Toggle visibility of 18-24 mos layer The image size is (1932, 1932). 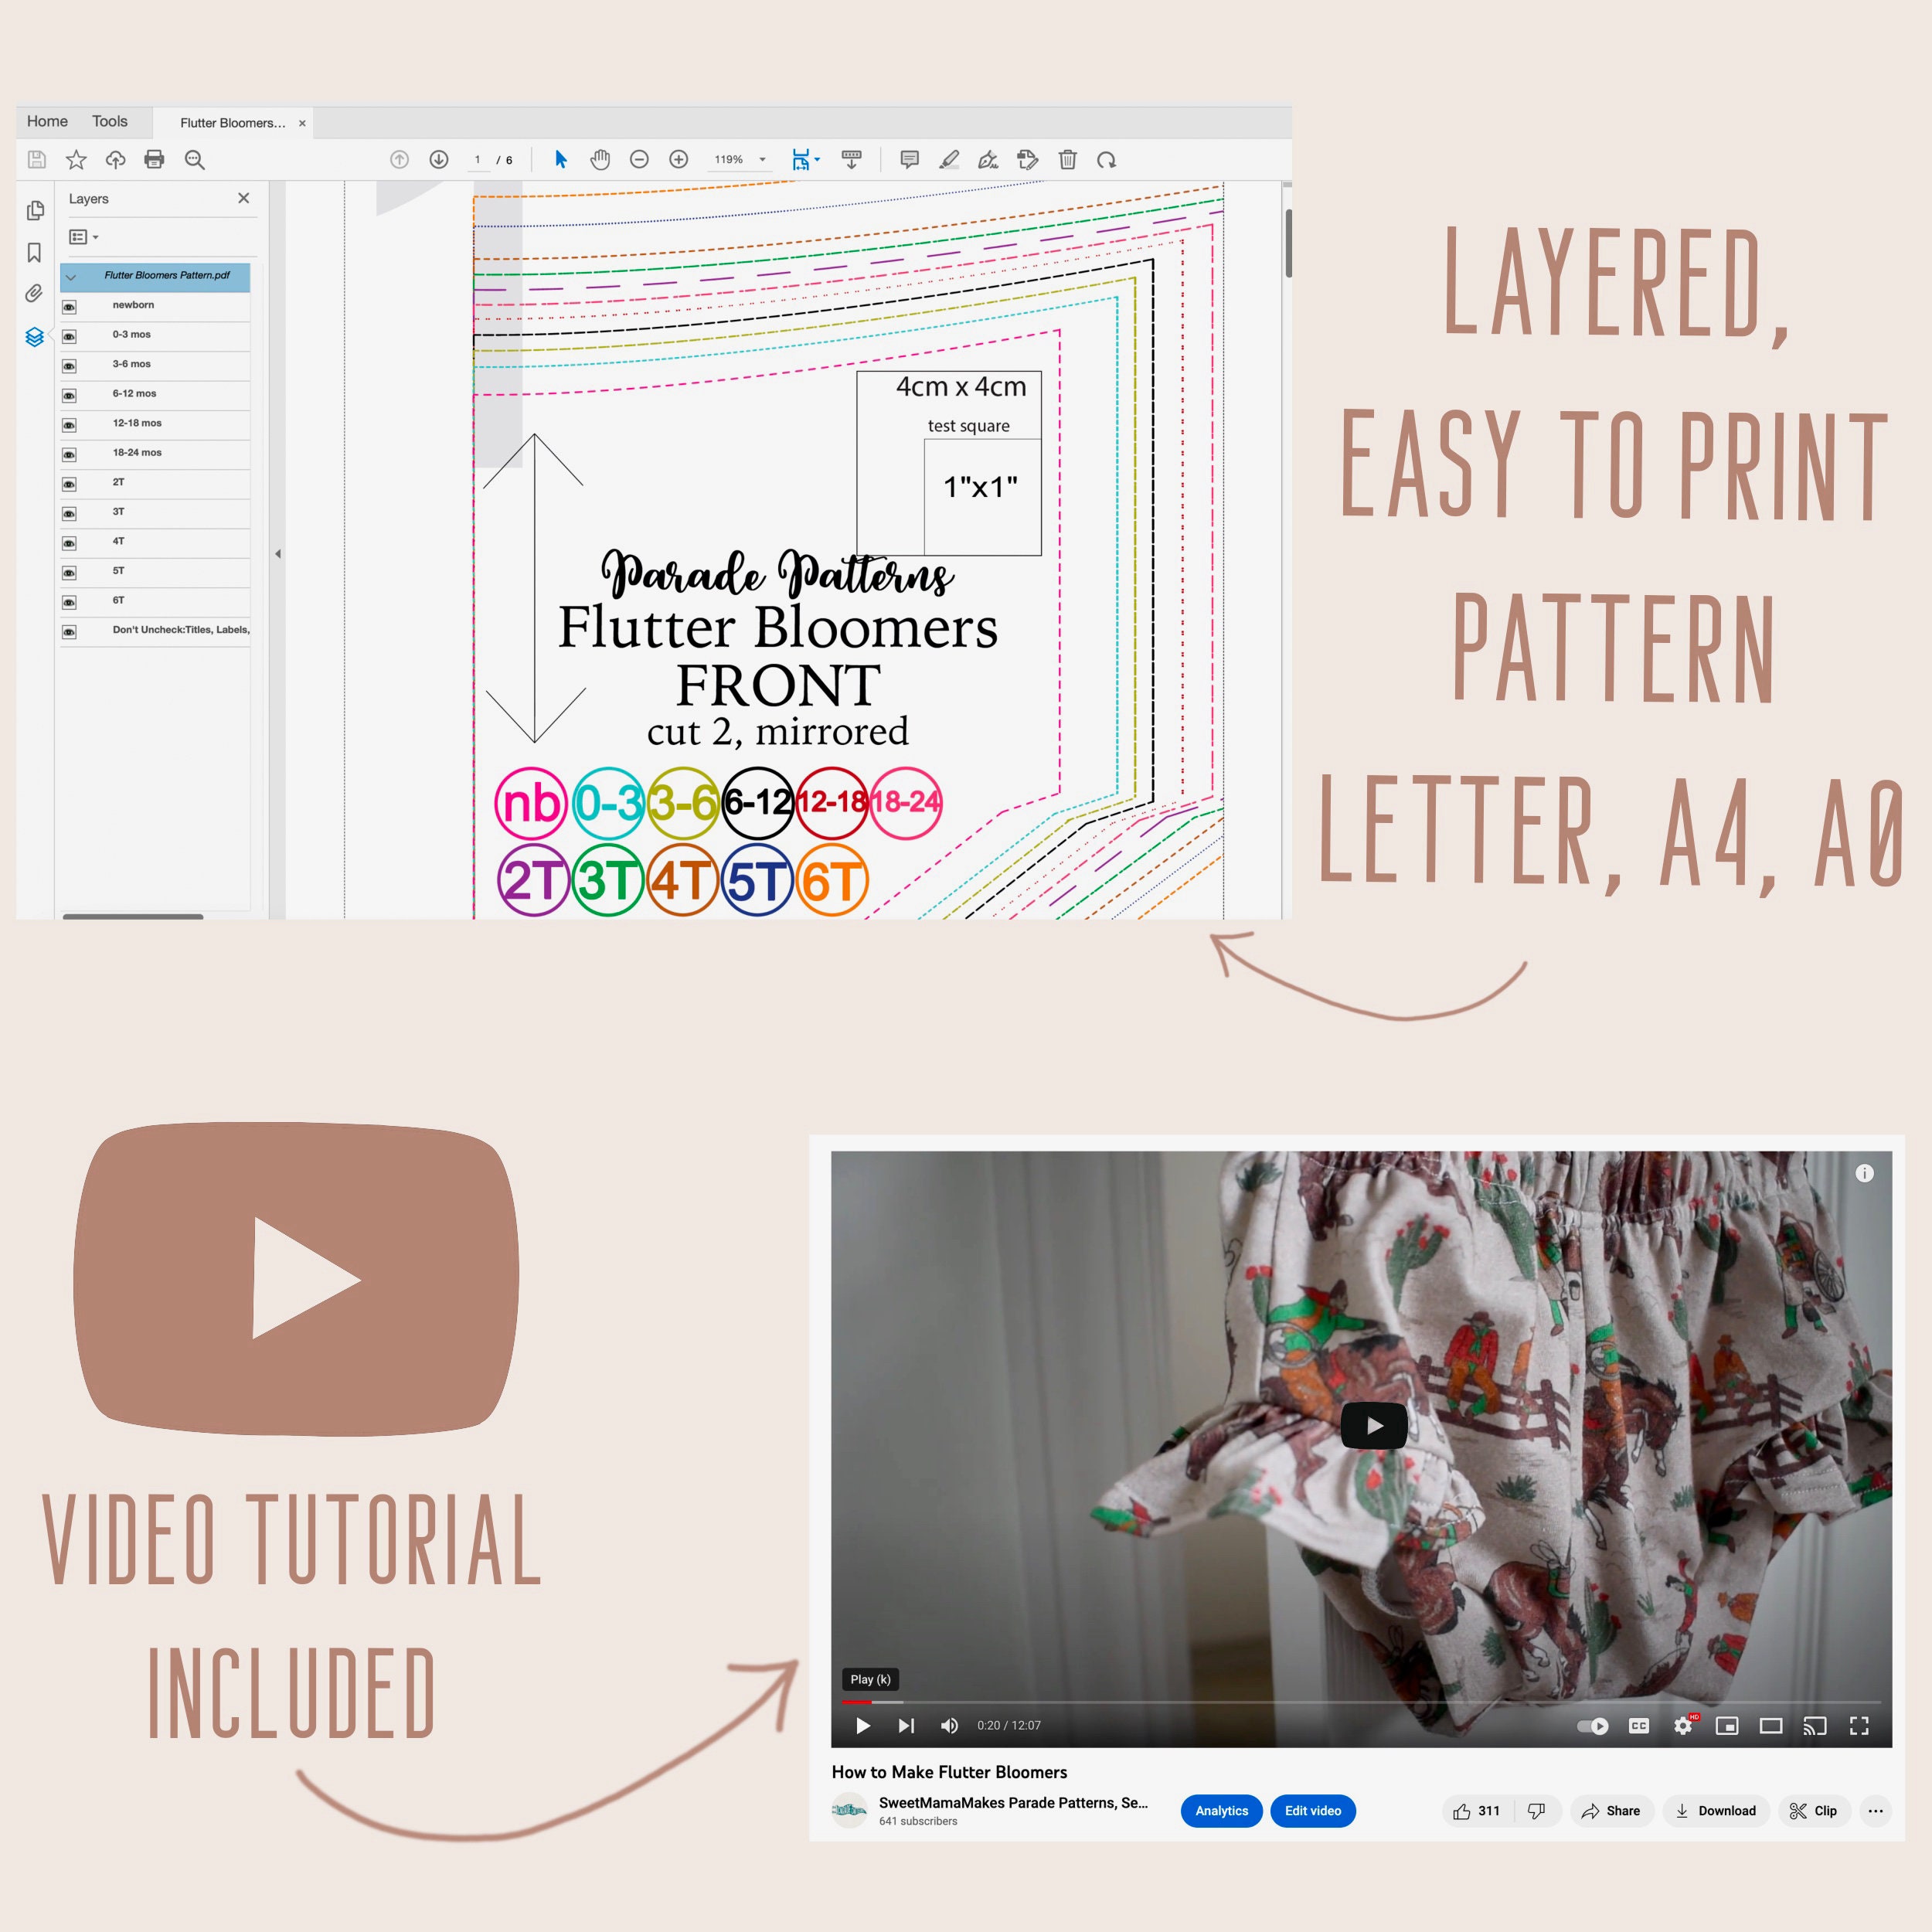click(x=69, y=454)
